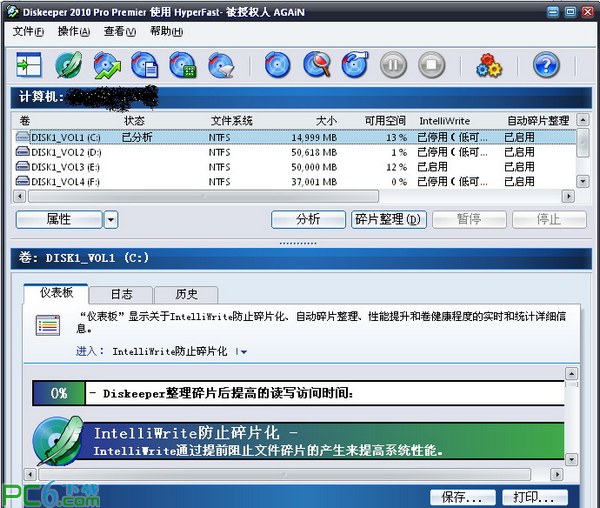600x508 pixels.
Task: Open help with the question mark icon
Action: click(x=545, y=66)
